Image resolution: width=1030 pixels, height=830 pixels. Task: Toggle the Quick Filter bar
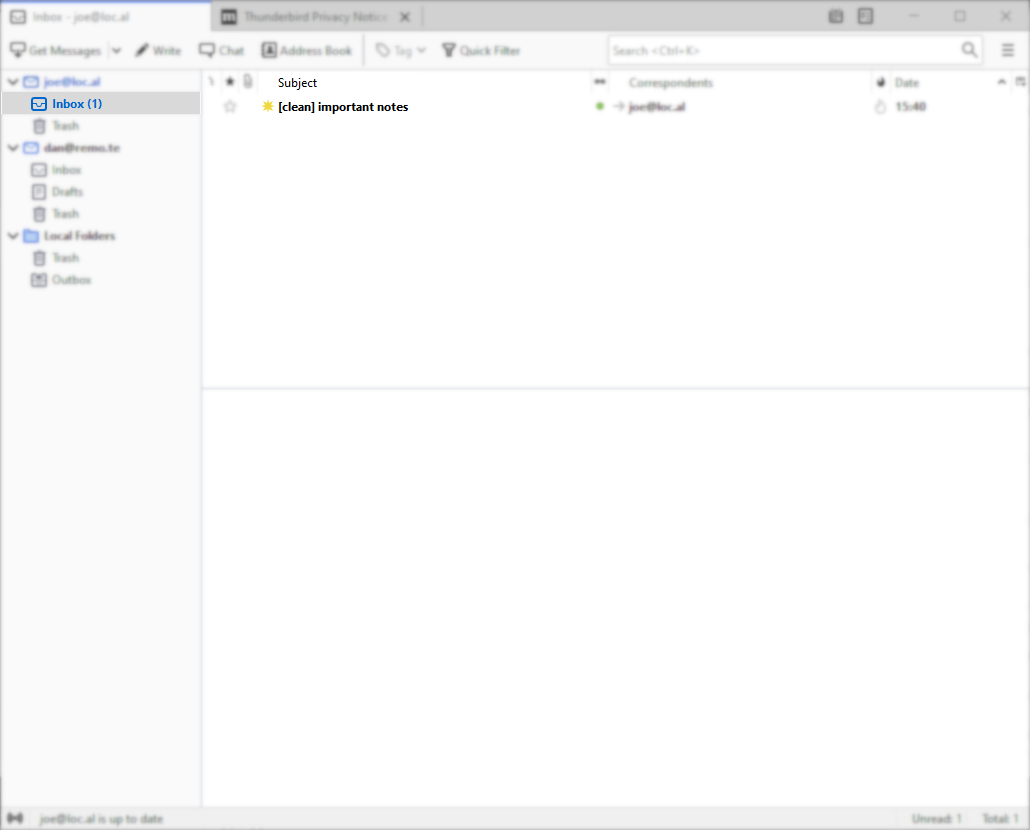[x=481, y=51]
